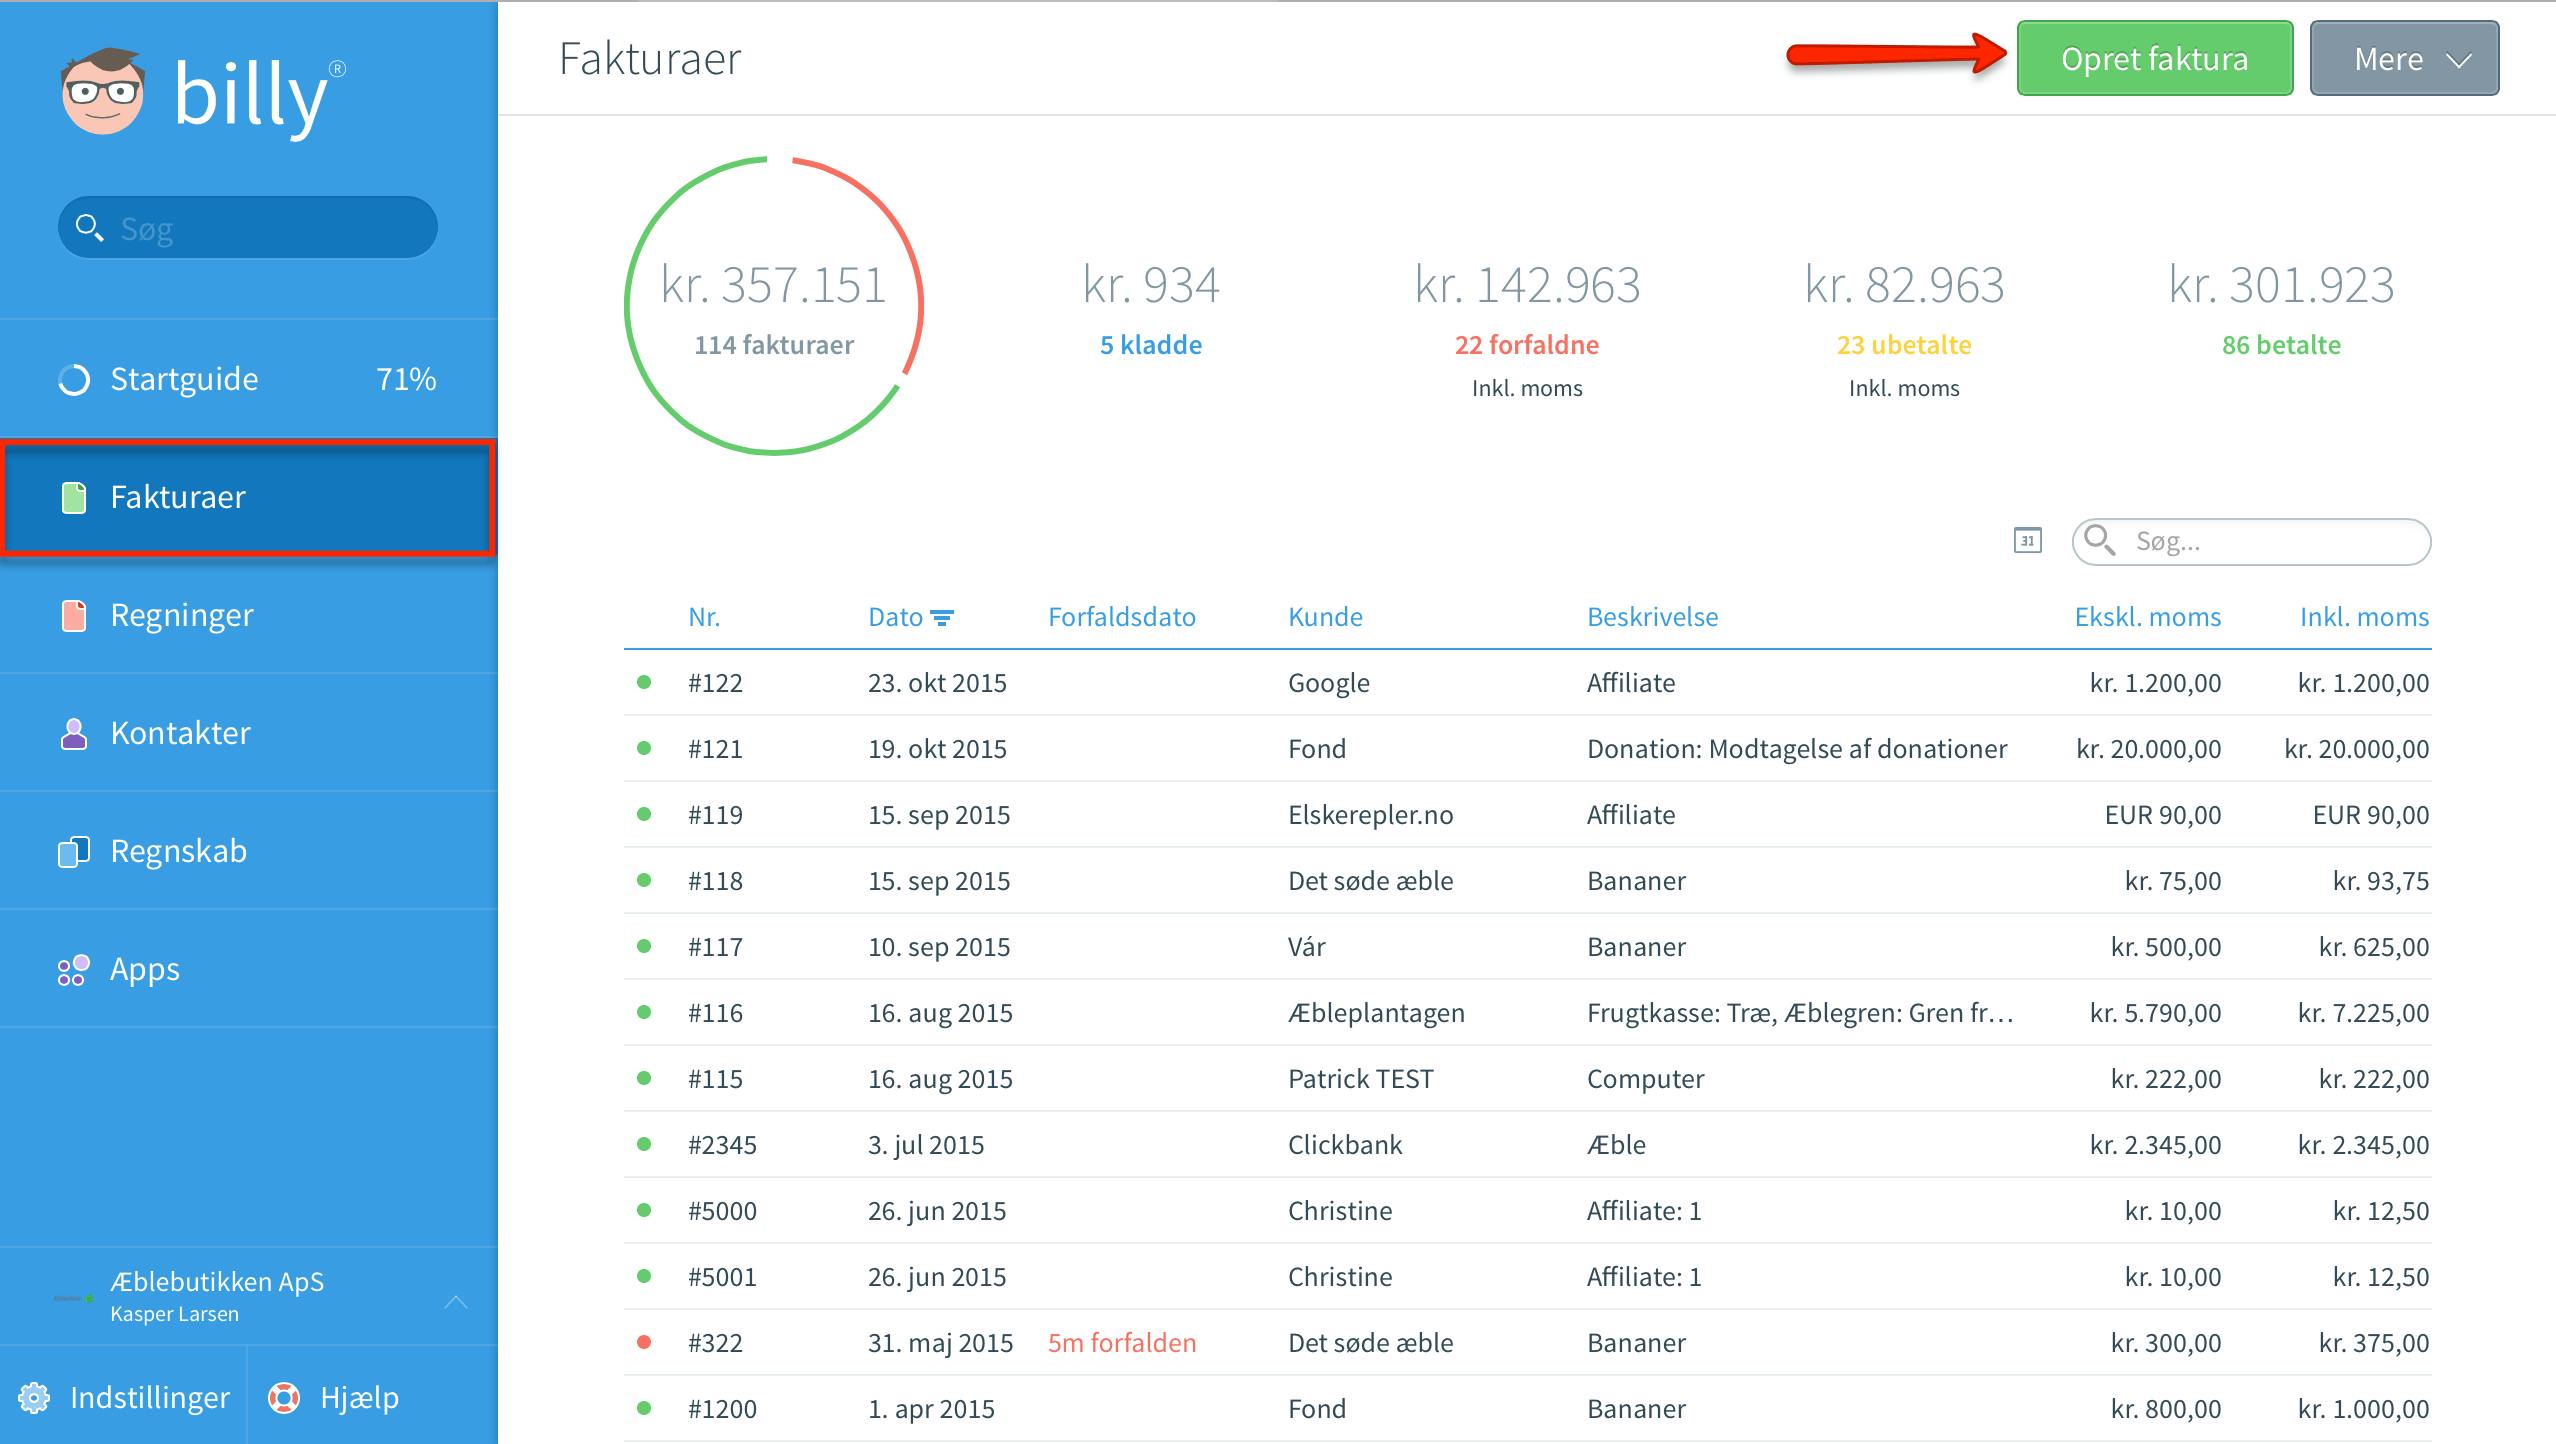Click the 114 fakturaer total circle

773,306
